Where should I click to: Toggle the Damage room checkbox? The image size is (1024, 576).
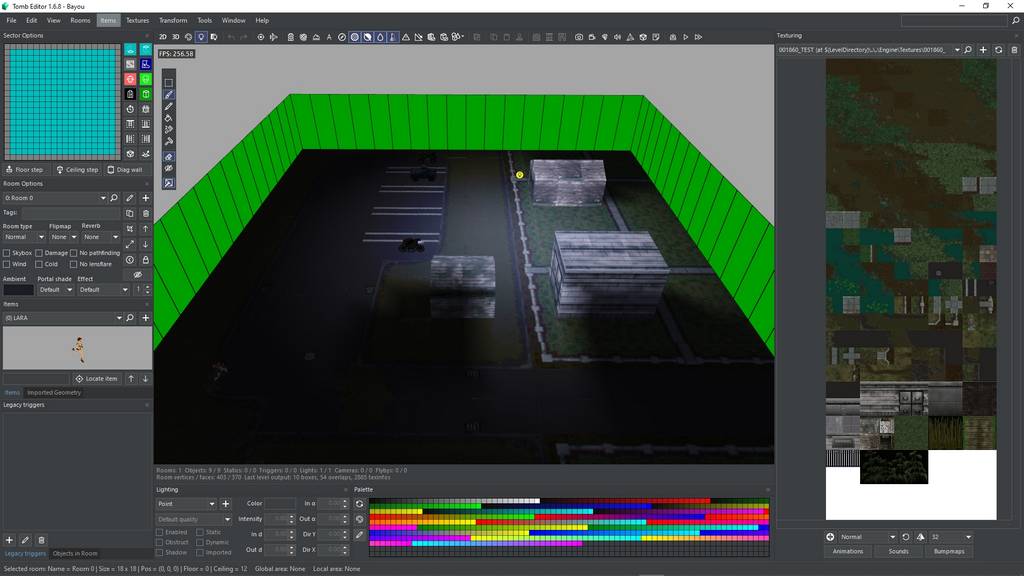coord(40,253)
